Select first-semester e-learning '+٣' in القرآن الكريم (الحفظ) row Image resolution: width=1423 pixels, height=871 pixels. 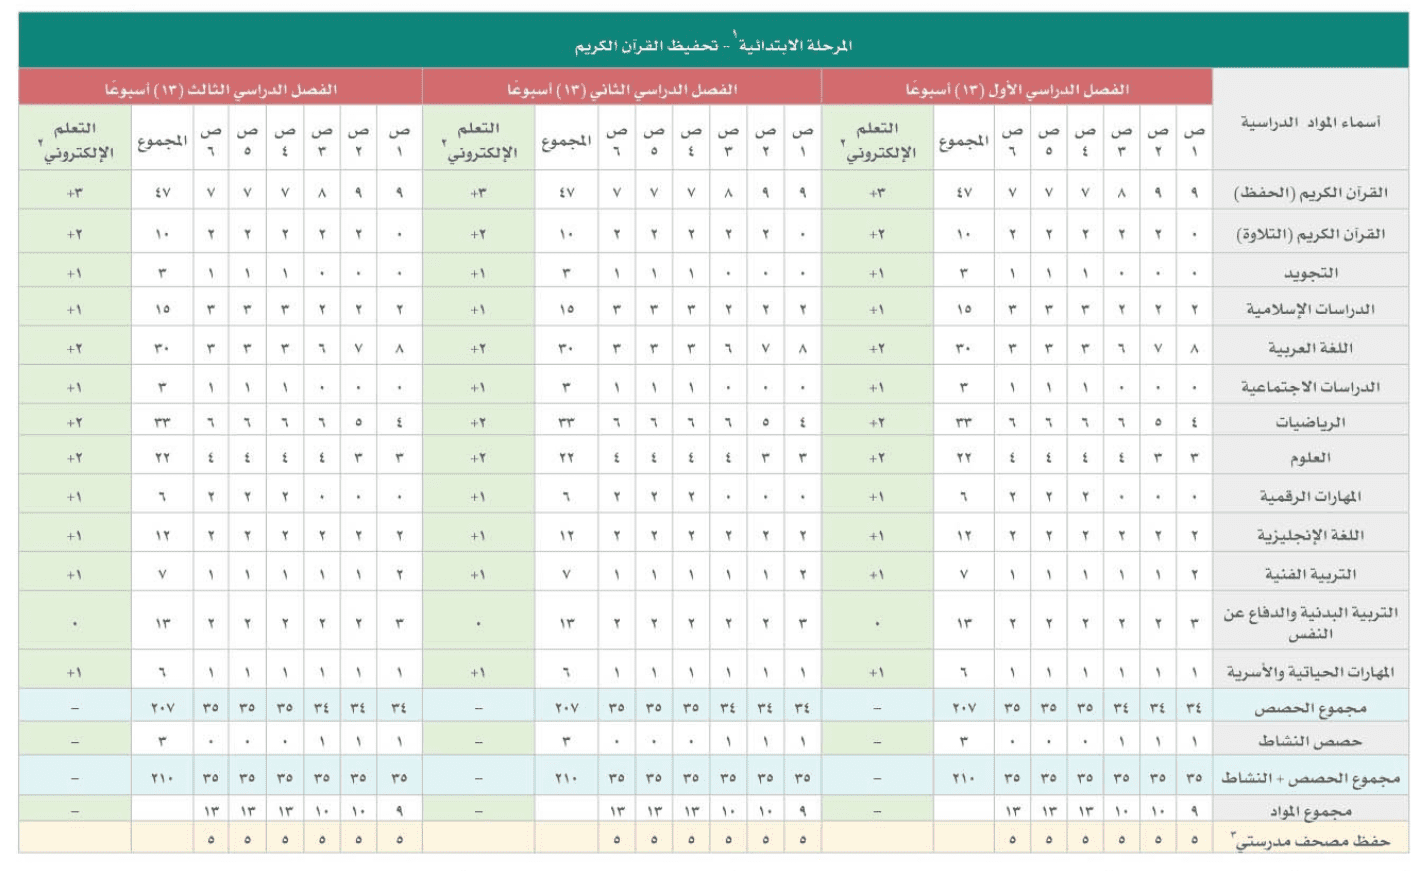(x=877, y=193)
